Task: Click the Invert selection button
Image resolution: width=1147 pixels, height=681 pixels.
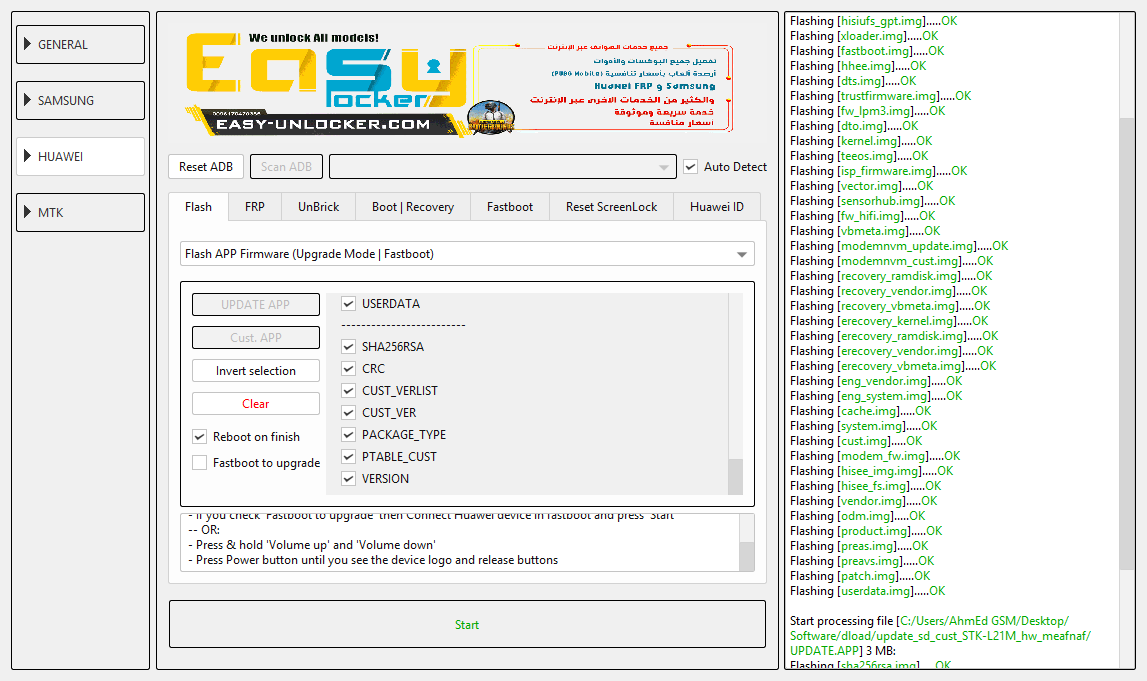Action: pos(255,371)
